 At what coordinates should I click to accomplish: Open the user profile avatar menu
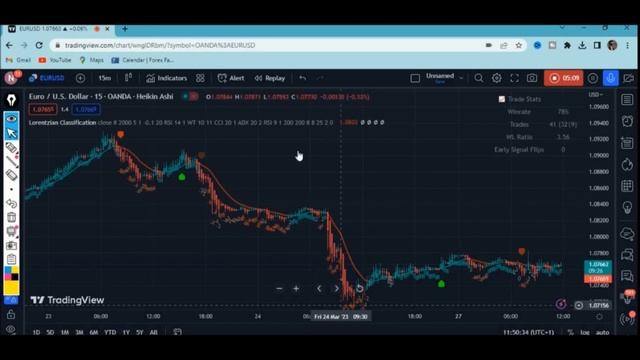(x=11, y=78)
